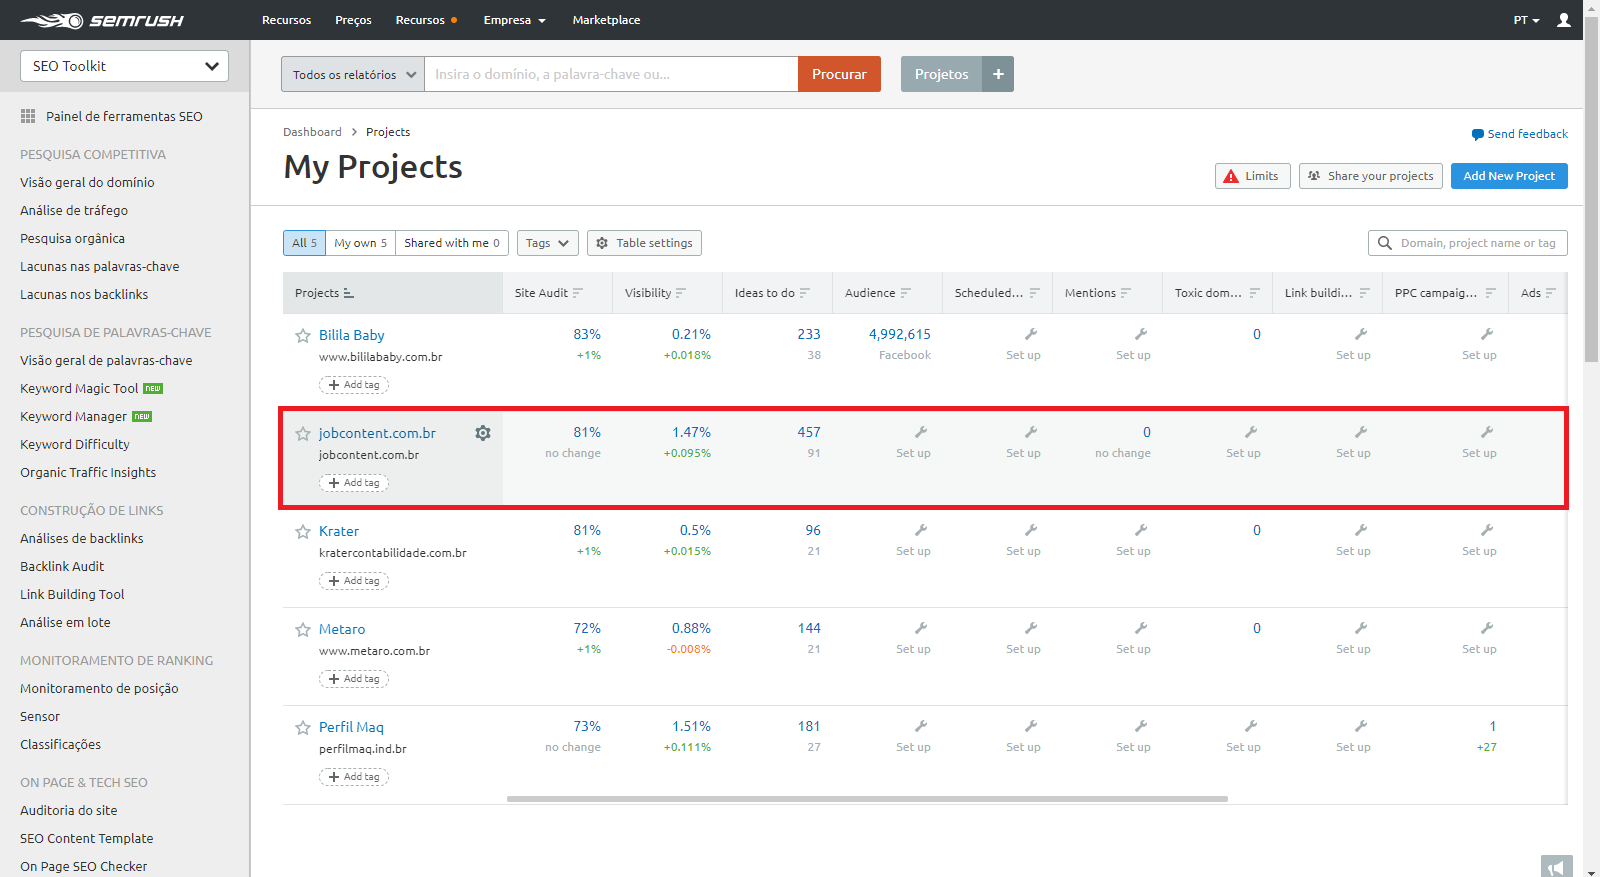Click the Projetos button
This screenshot has width=1600, height=877.
tap(941, 74)
